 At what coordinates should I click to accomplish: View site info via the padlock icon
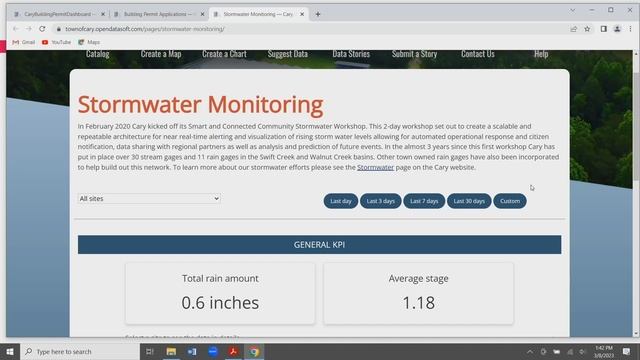pos(59,29)
